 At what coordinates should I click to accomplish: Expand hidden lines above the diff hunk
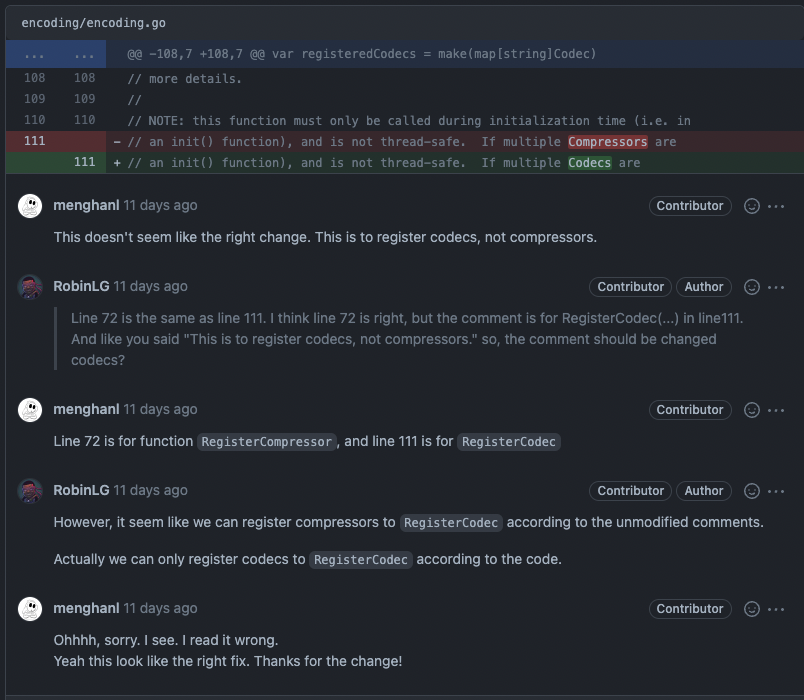pos(35,54)
